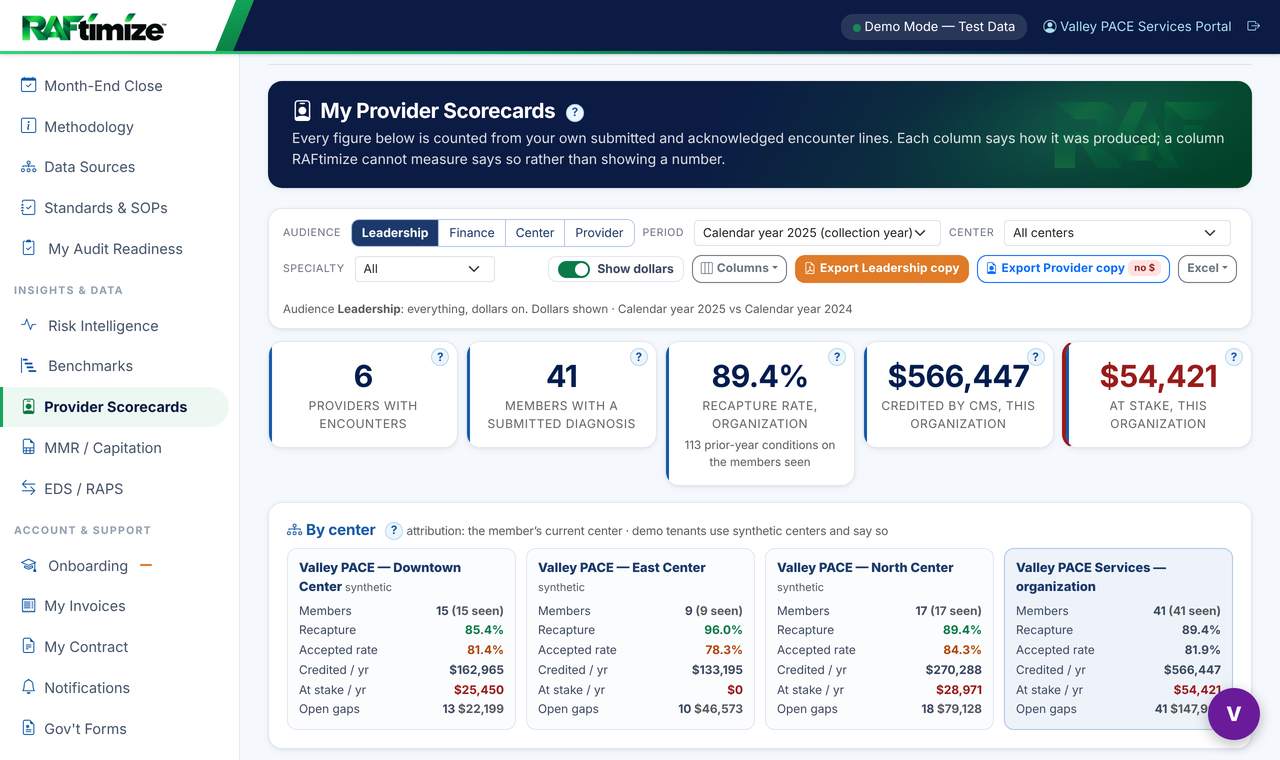Click Export Leadership copy button
1280x760 pixels.
pyautogui.click(x=882, y=269)
